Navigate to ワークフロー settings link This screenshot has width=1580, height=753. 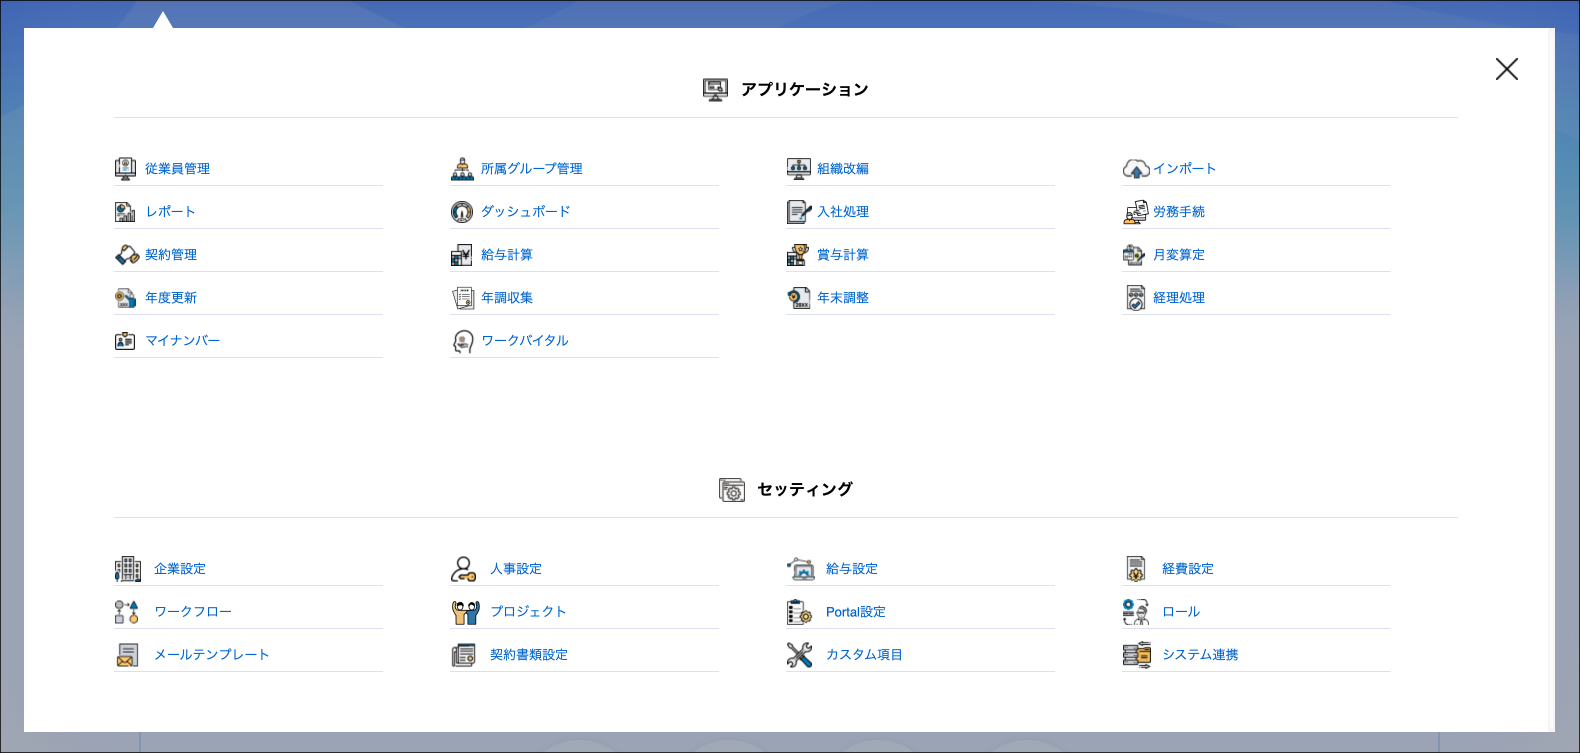[192, 612]
